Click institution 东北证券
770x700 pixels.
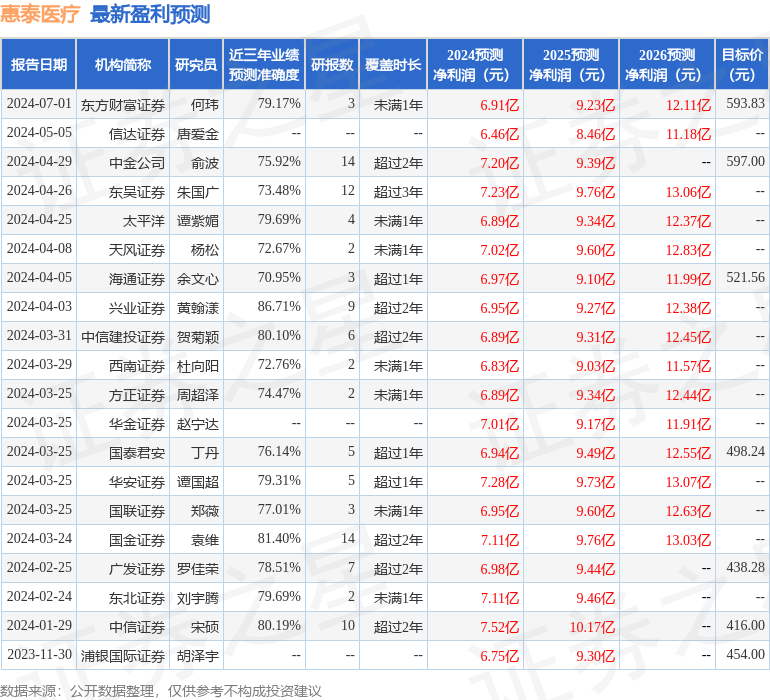coord(137,598)
